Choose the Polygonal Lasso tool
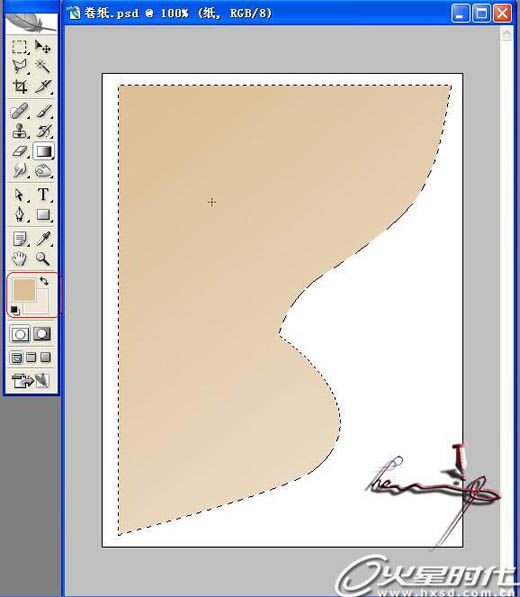 (x=19, y=66)
